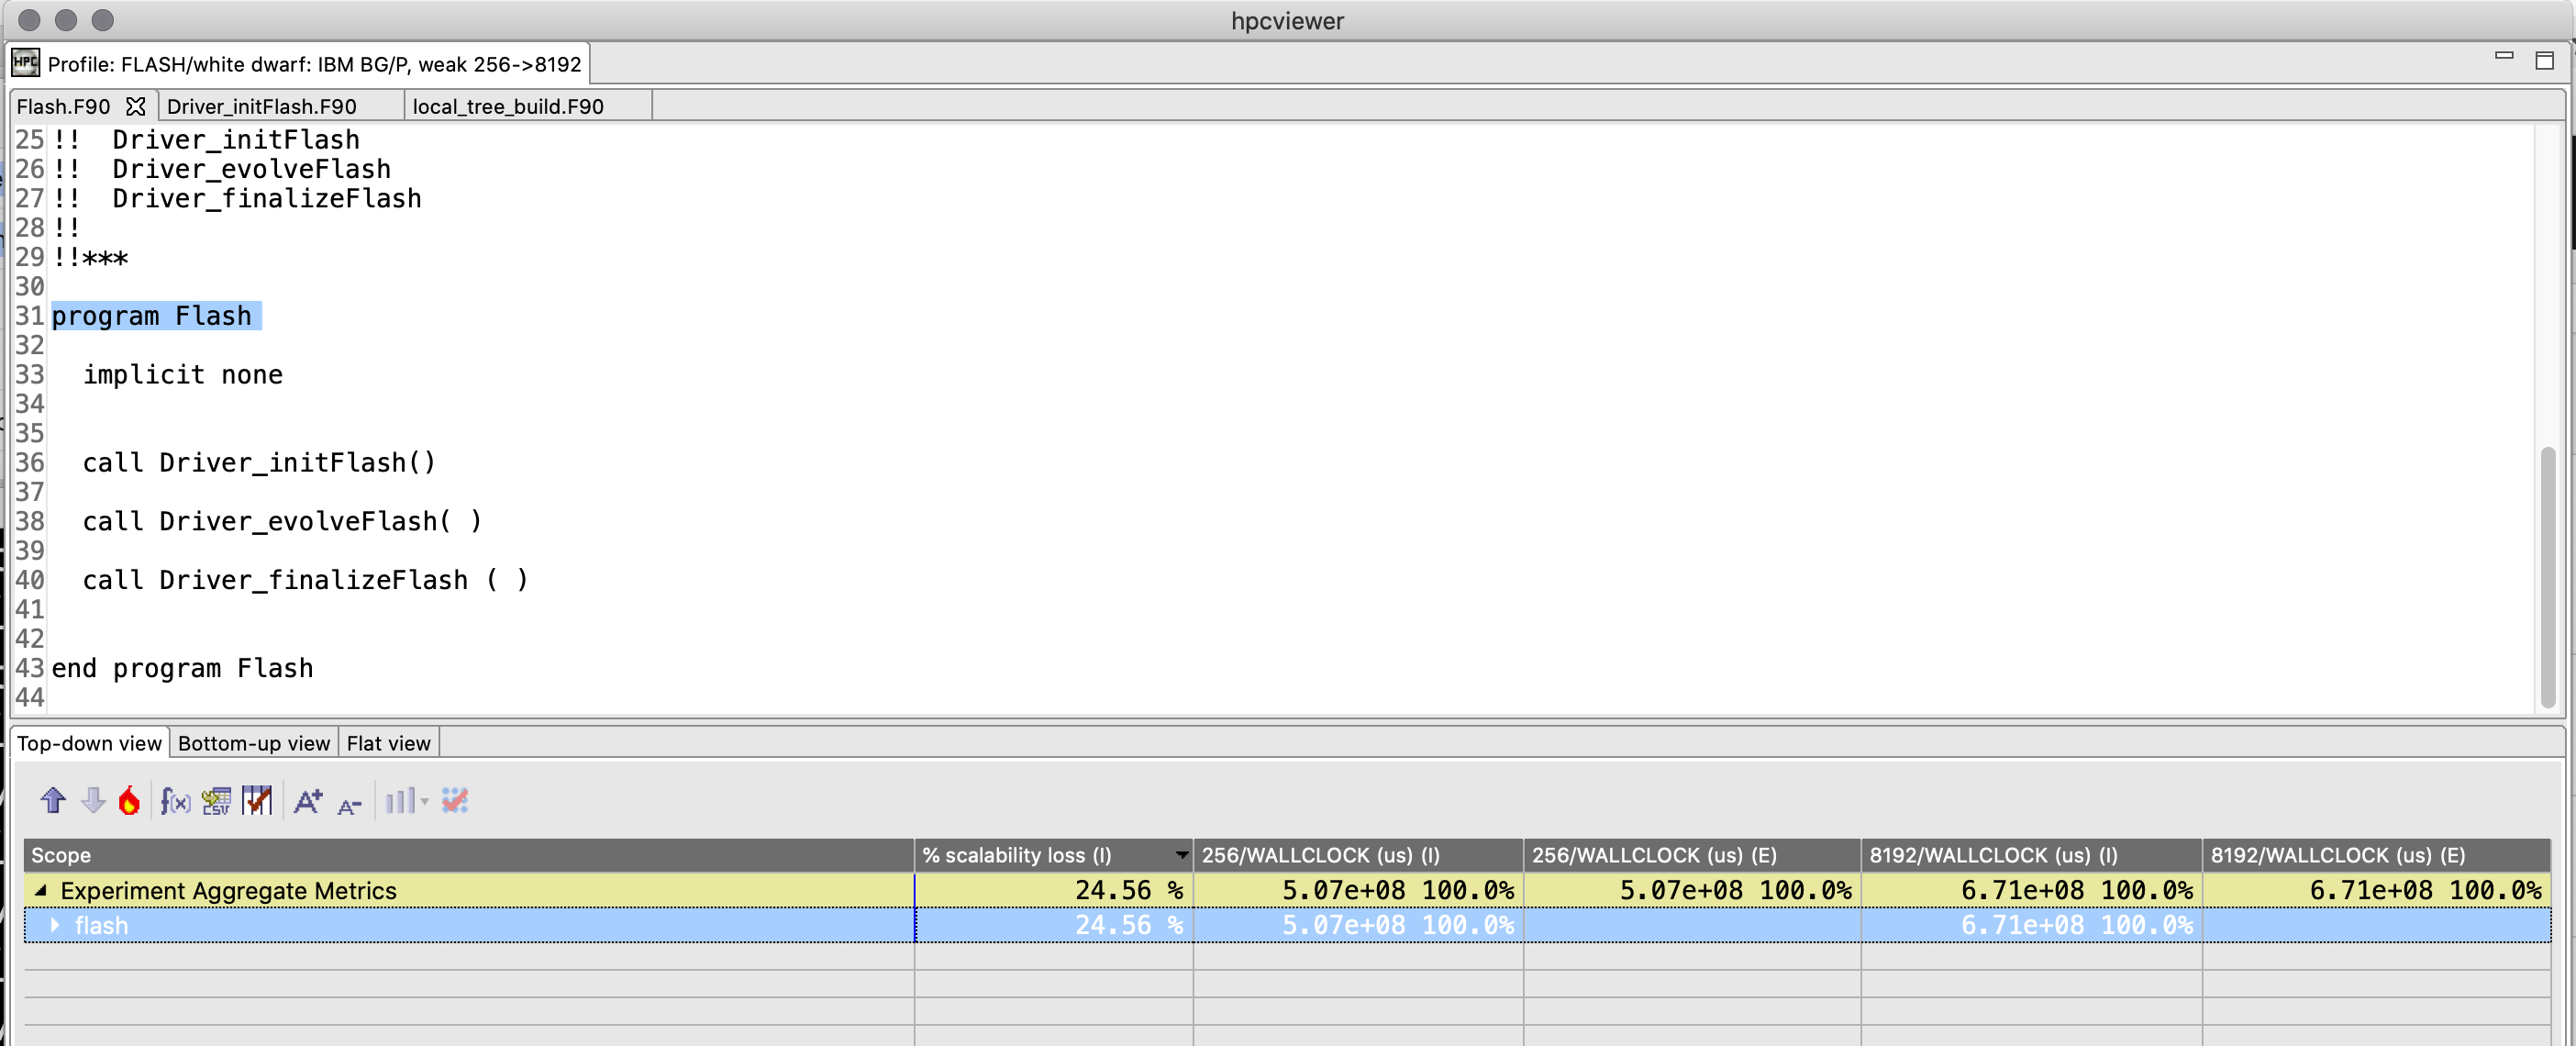Viewport: 2576px width, 1046px height.
Task: Expand the flash tree node
Action: click(55, 925)
